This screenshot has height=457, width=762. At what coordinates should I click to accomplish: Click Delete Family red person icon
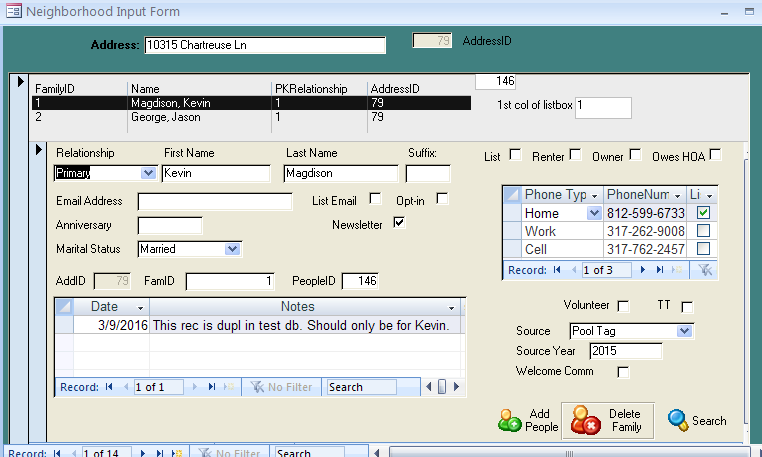[585, 420]
